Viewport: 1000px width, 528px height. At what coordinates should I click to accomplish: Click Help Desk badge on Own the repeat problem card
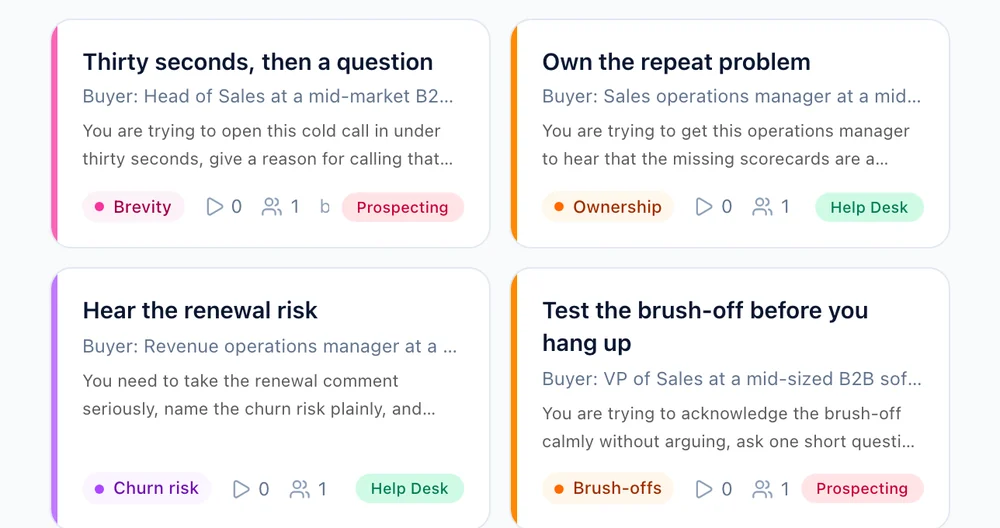(x=869, y=207)
